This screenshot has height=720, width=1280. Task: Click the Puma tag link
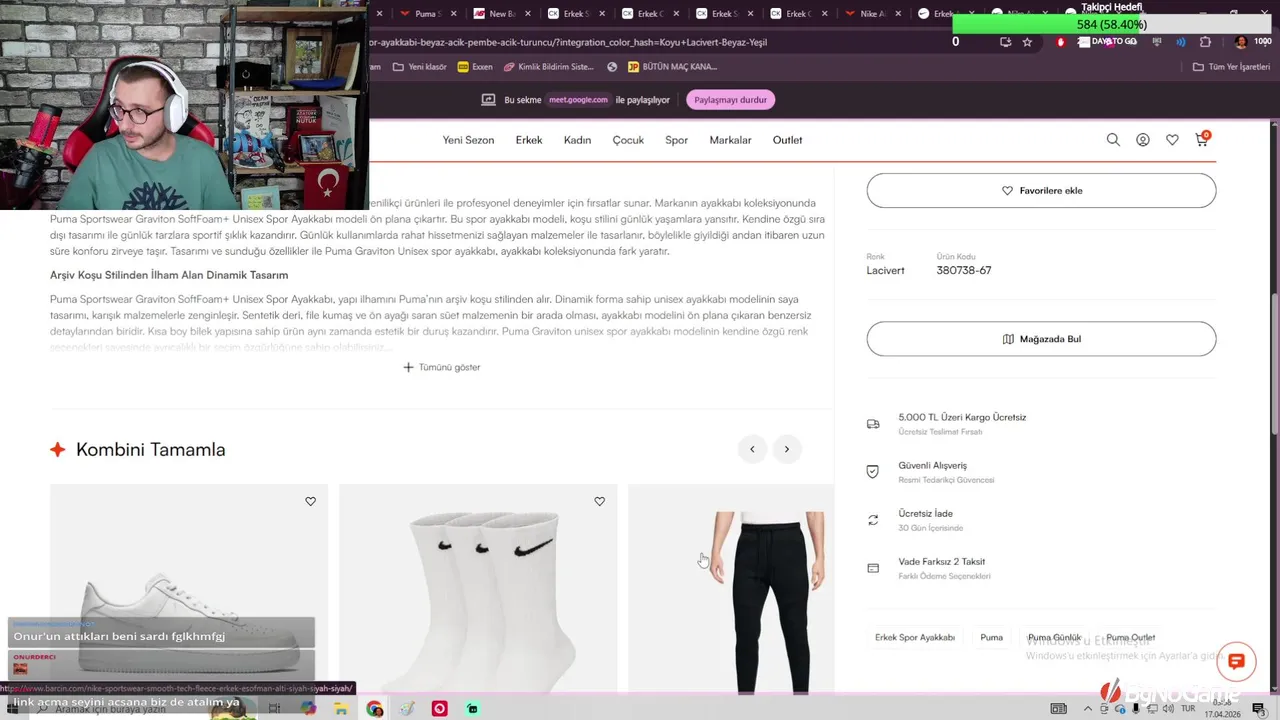point(991,637)
